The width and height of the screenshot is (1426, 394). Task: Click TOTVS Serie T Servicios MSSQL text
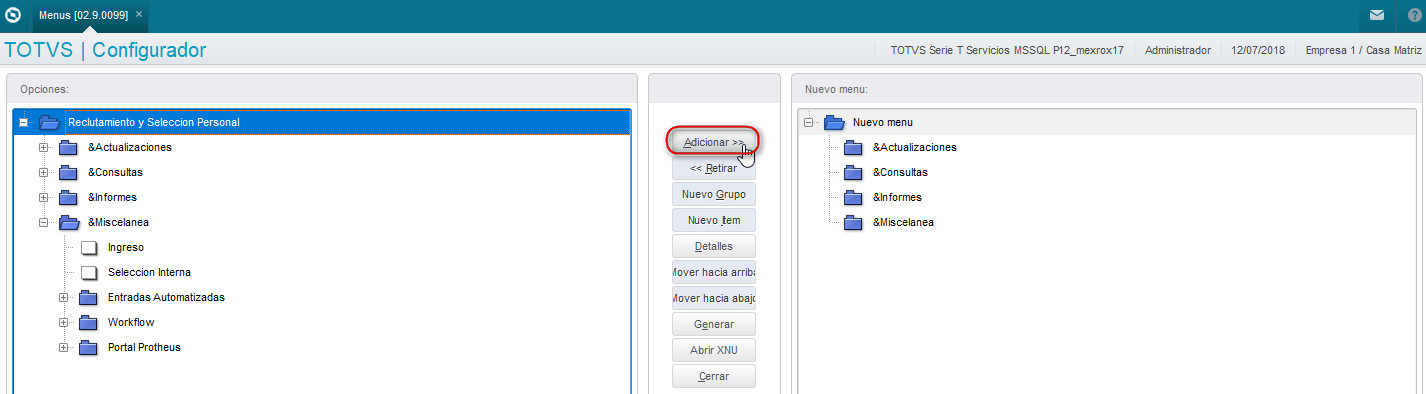click(1007, 50)
